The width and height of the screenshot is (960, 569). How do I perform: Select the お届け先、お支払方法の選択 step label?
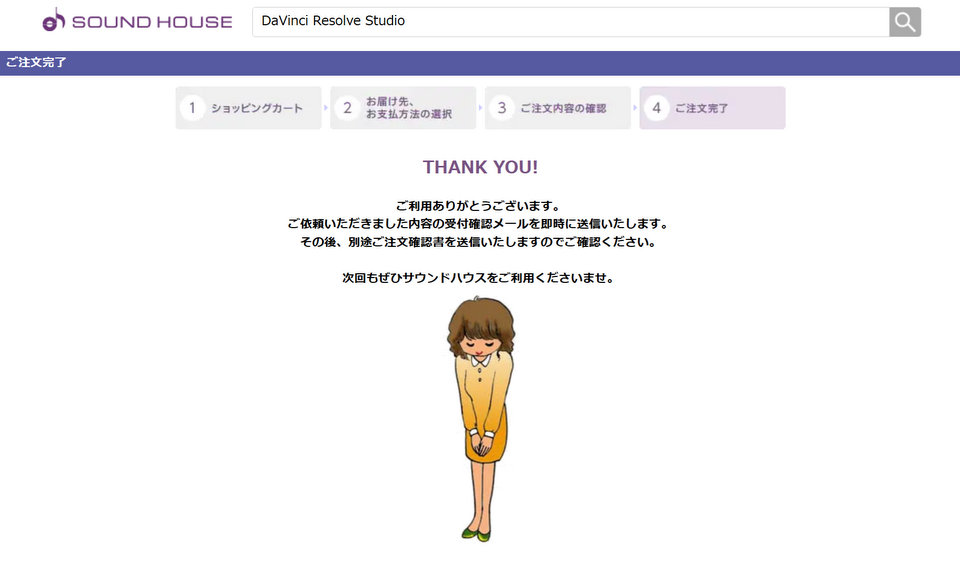click(x=408, y=108)
